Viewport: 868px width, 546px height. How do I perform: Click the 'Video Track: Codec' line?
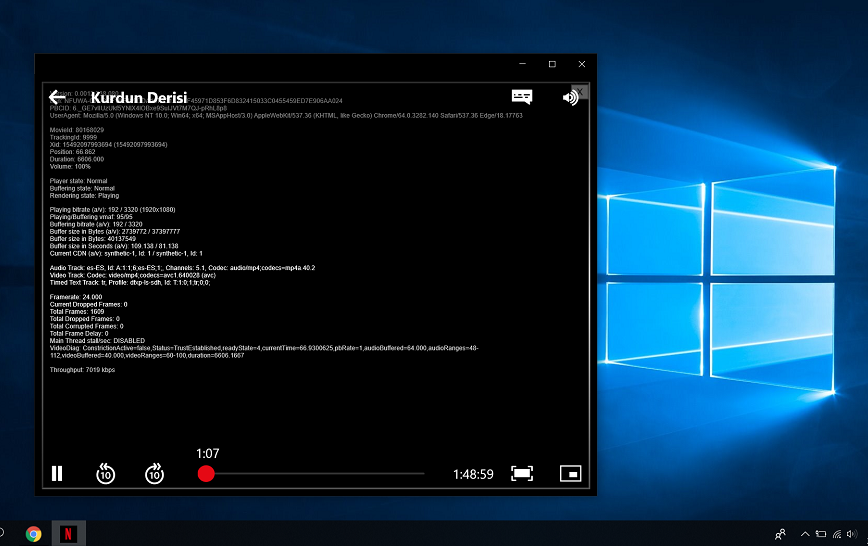[x=132, y=275]
